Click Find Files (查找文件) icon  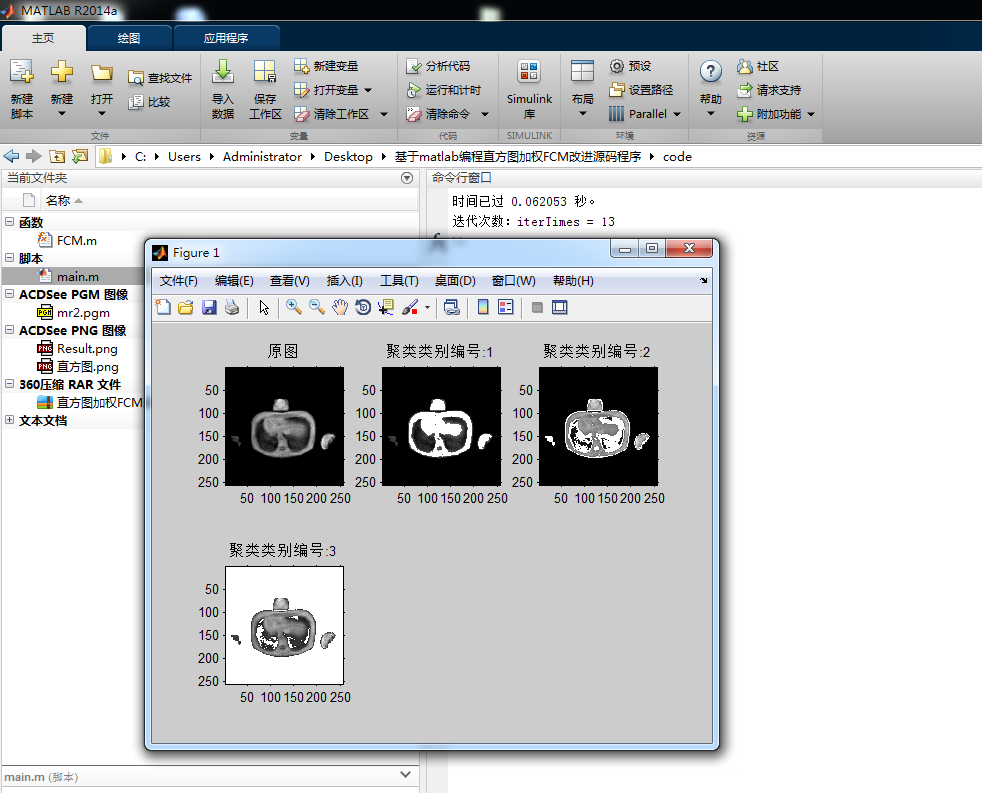[x=136, y=78]
